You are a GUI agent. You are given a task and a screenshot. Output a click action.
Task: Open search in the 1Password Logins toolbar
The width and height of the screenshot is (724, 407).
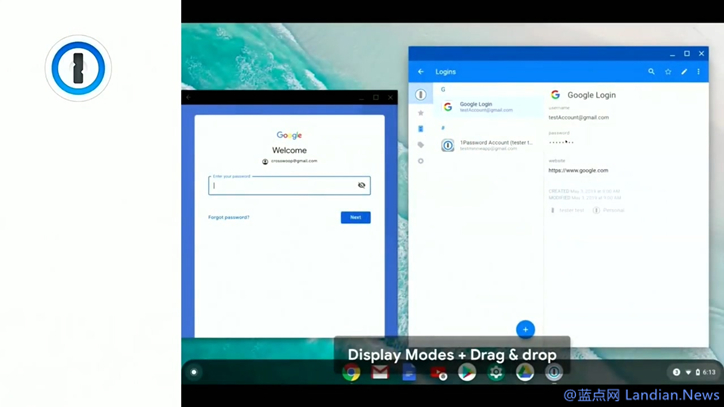click(651, 72)
